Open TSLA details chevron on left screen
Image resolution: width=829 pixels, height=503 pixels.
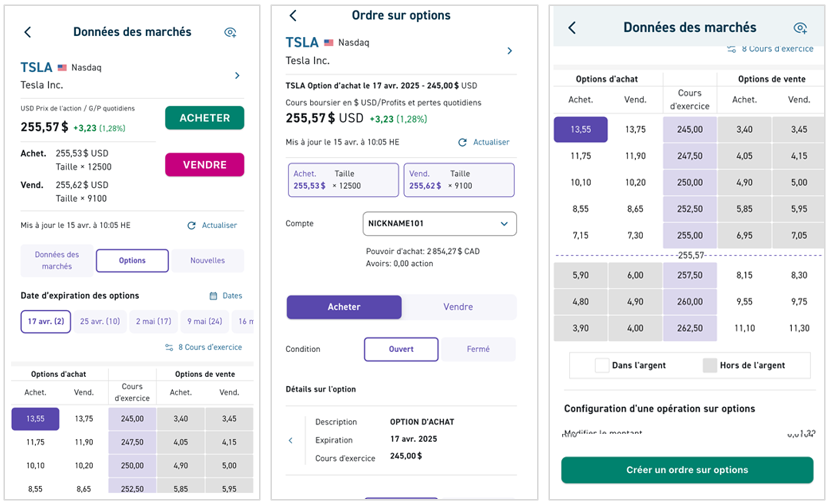pos(237,76)
